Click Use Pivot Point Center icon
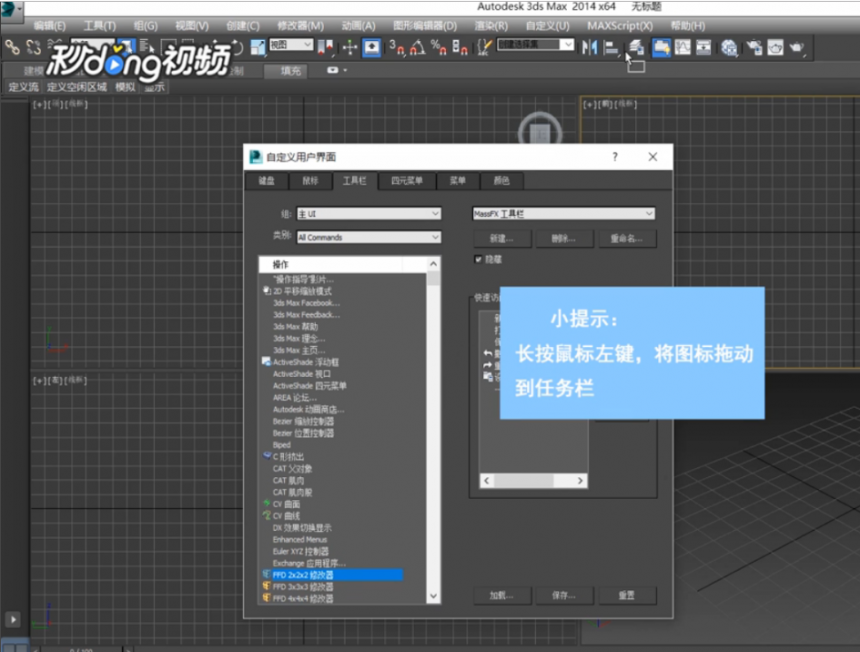Viewport: 860px width, 652px height. tap(325, 48)
